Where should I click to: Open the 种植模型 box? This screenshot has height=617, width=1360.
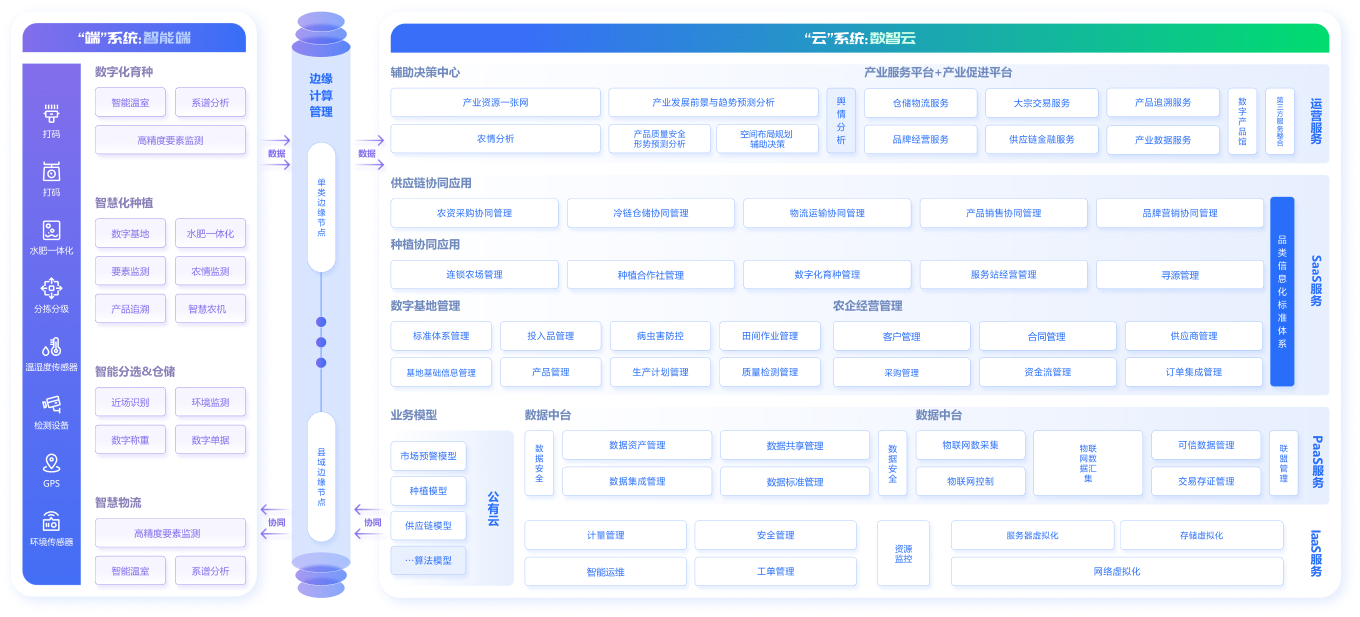point(428,491)
